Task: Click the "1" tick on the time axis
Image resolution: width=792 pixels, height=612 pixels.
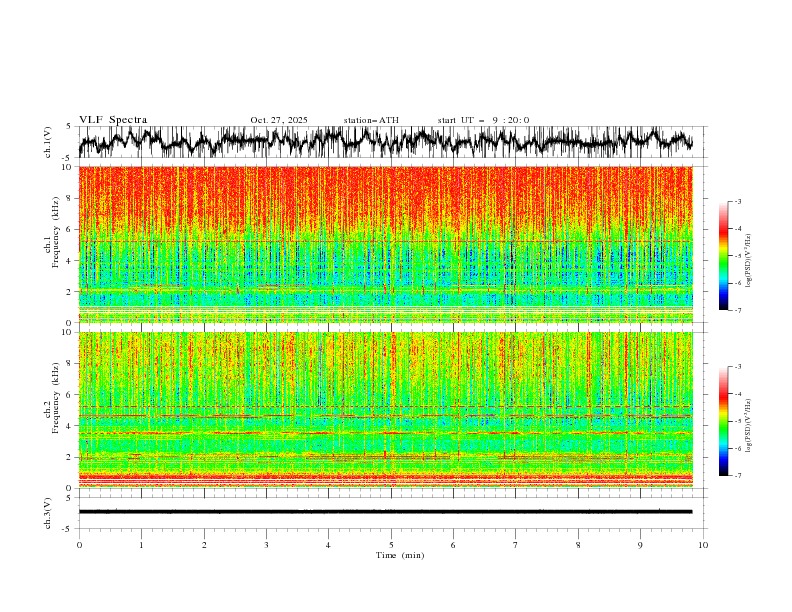Action: click(x=141, y=545)
